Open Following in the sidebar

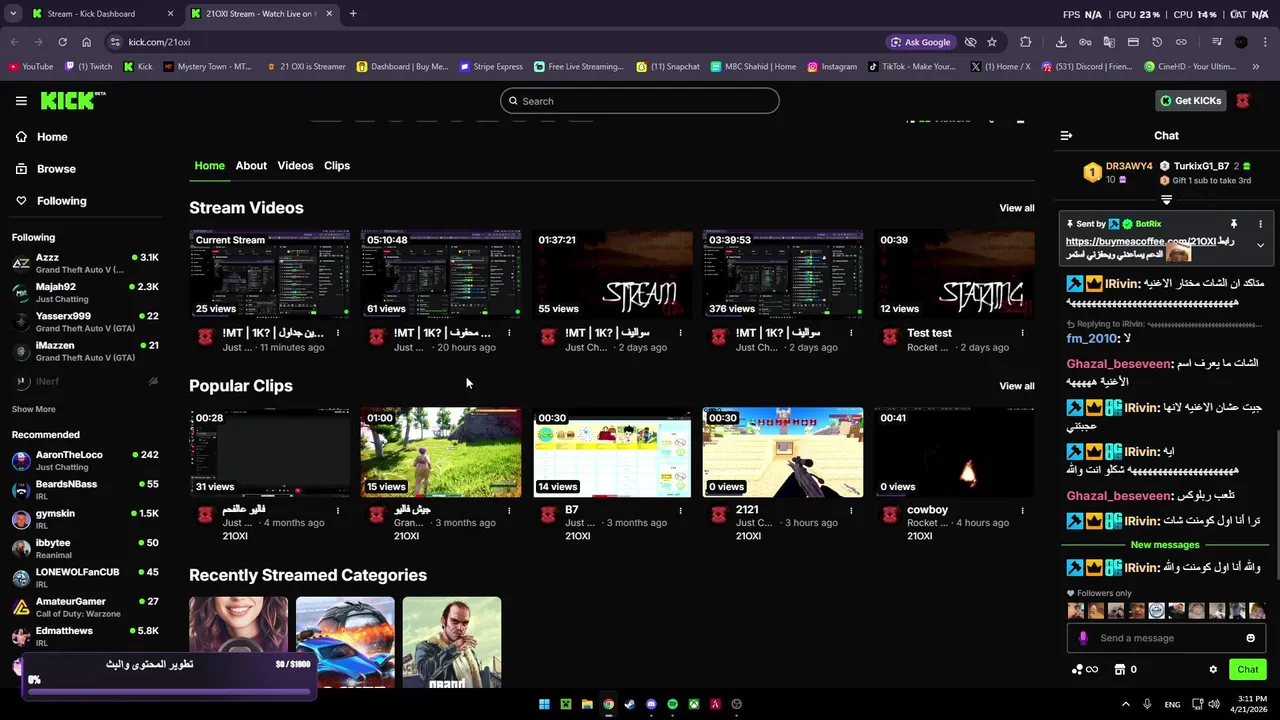pos(62,201)
